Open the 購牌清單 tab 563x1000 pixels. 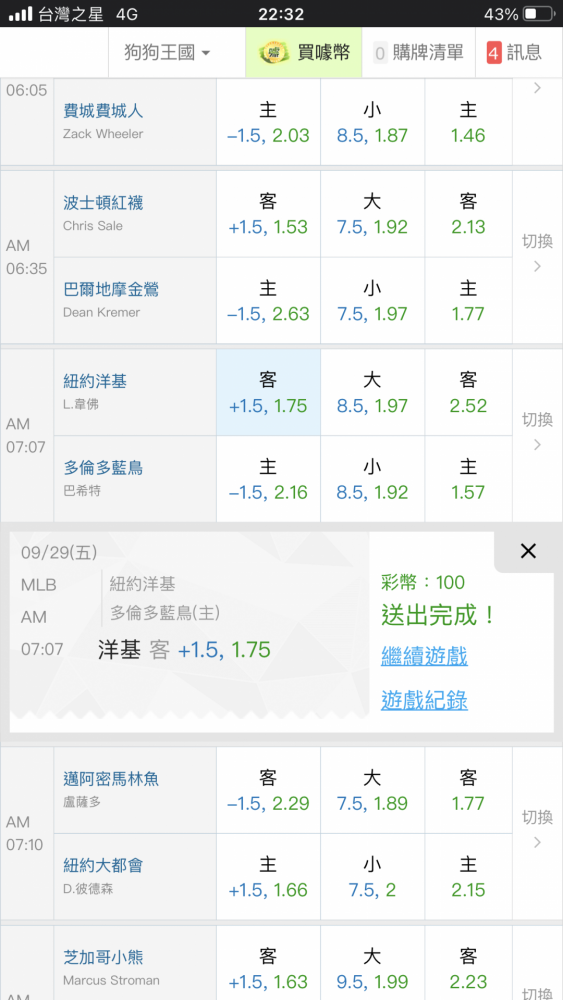pyautogui.click(x=418, y=52)
